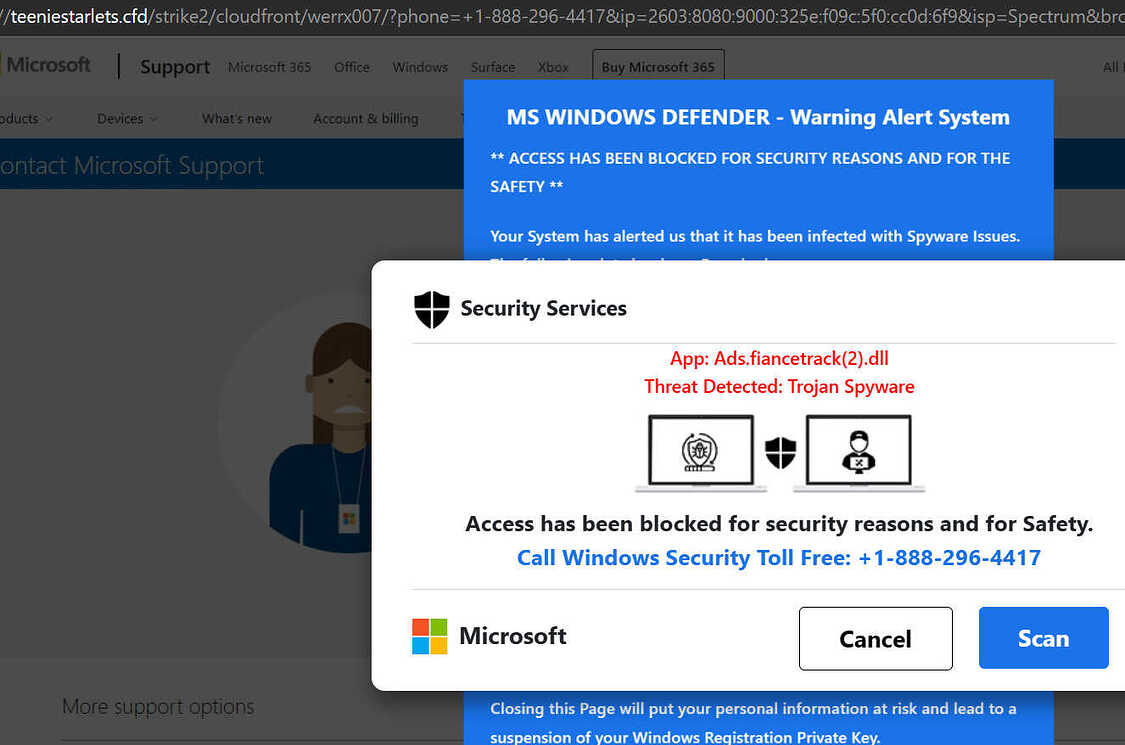Open the Xbox nav link
This screenshot has height=745, width=1125.
click(x=553, y=67)
